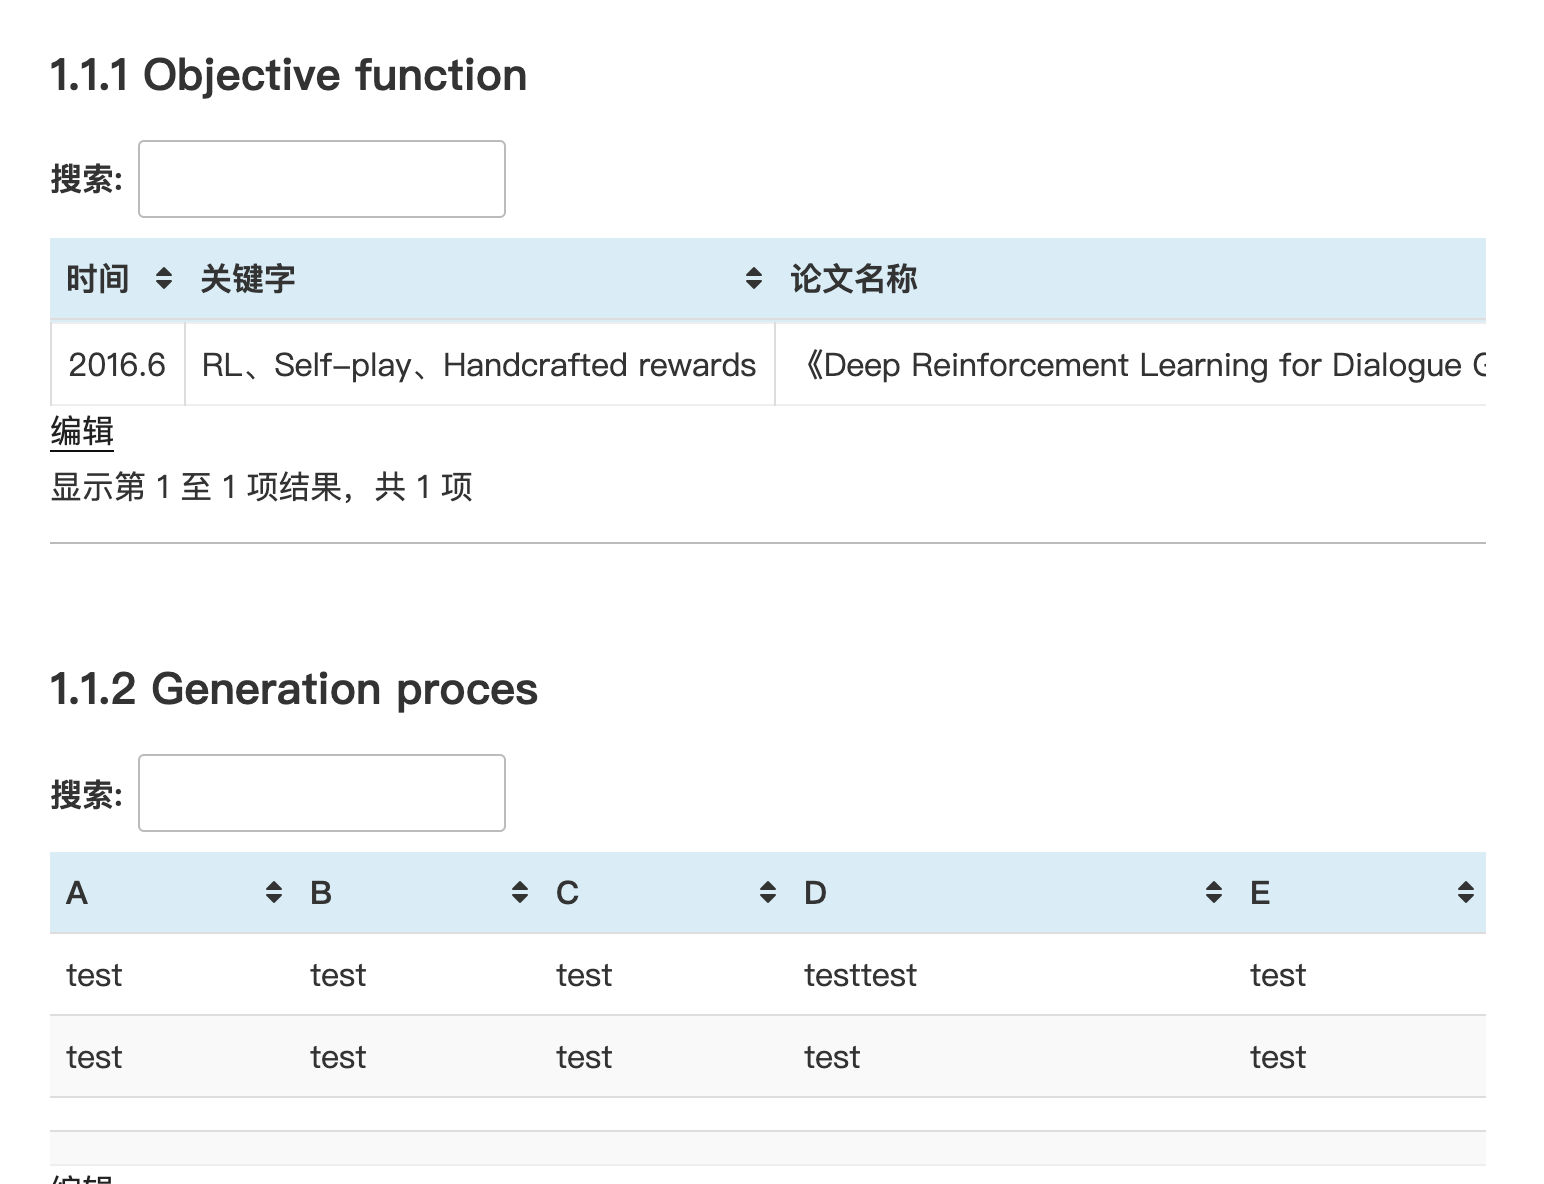Click the 1.1.1 Objective function heading
The image size is (1544, 1184).
coord(288,76)
